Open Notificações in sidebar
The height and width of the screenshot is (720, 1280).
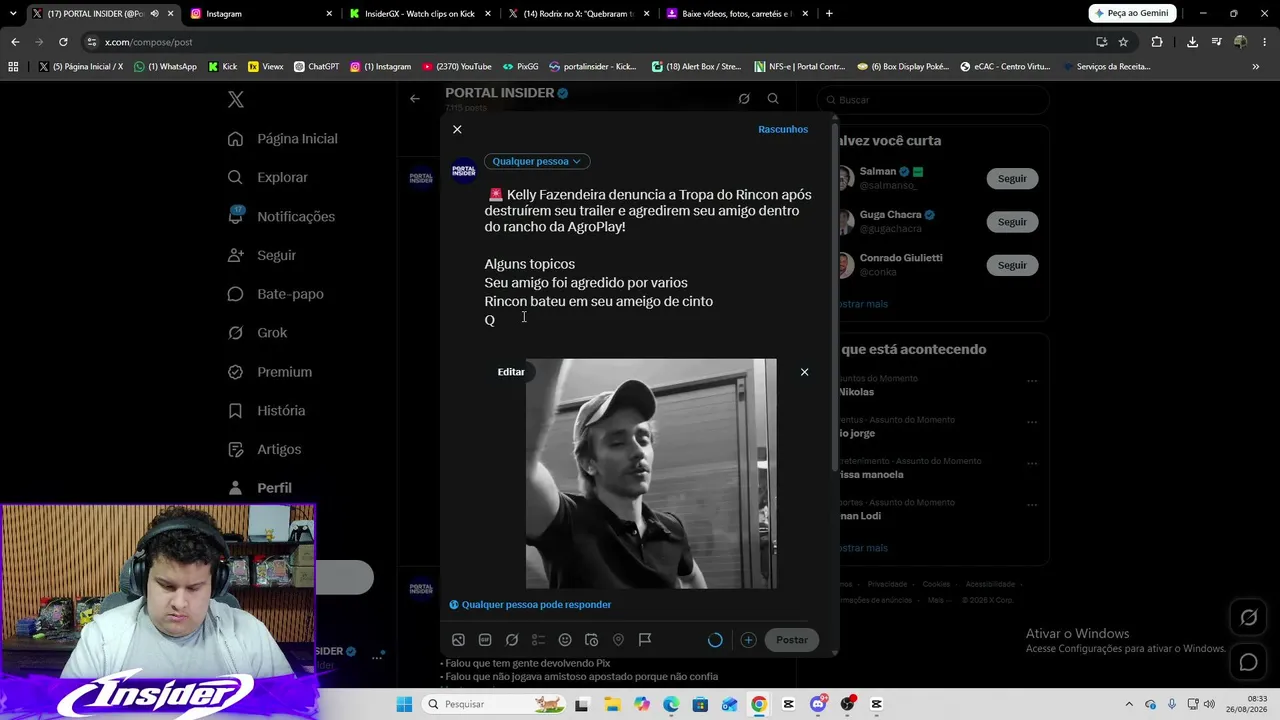coord(282,216)
